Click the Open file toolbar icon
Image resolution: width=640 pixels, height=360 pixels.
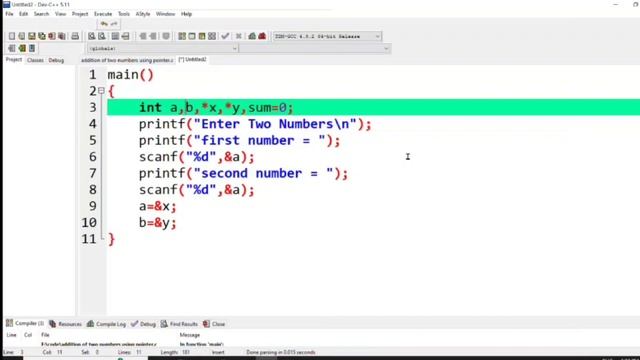[22, 36]
